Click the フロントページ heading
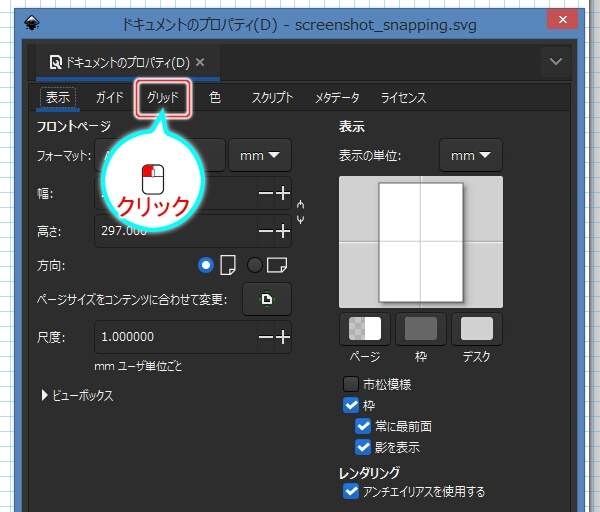The image size is (600, 512). [x=74, y=126]
